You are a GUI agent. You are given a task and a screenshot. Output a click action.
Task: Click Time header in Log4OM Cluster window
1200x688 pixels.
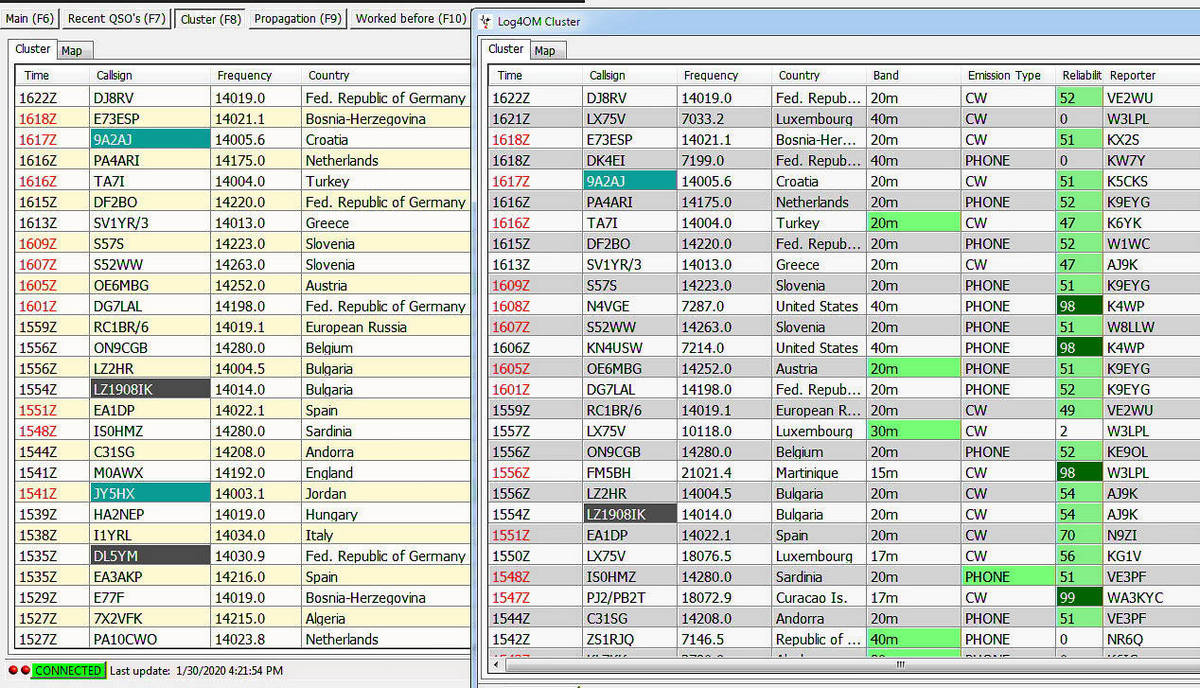click(536, 75)
